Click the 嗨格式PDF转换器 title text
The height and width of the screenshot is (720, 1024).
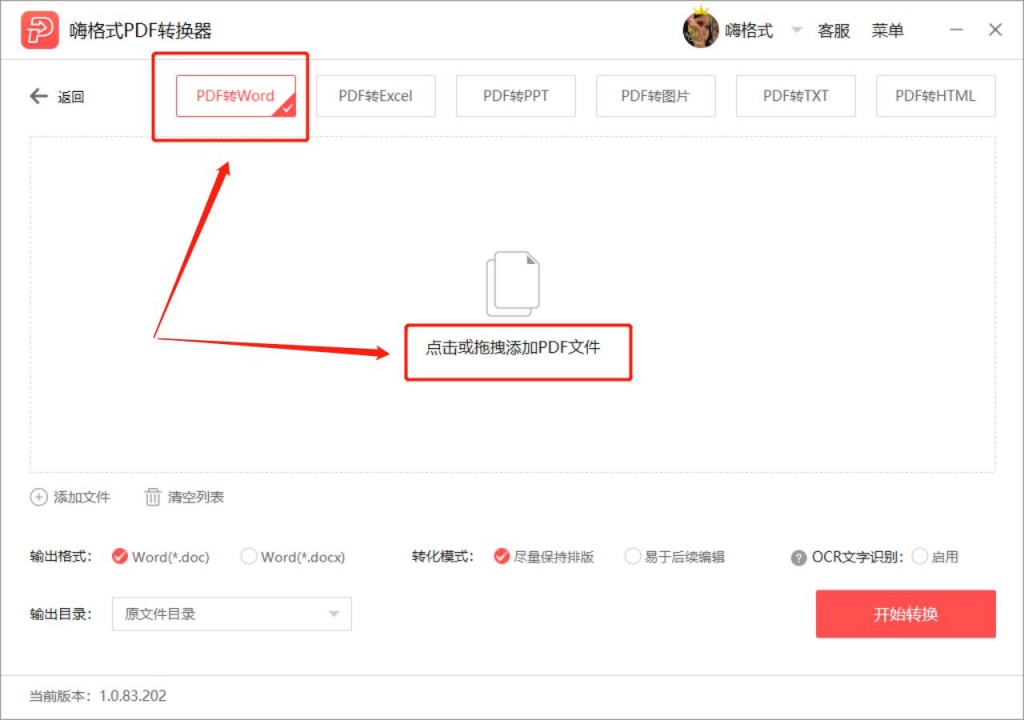[x=140, y=31]
